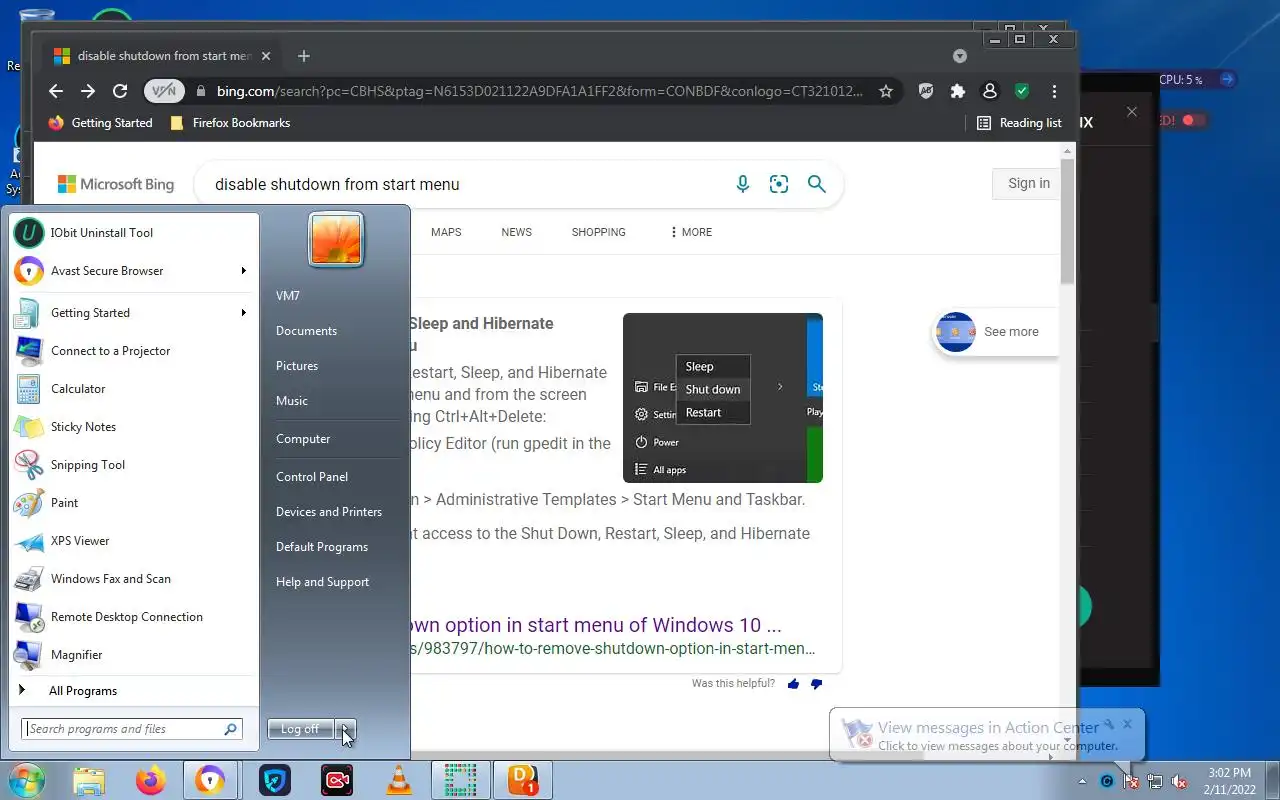
Task: Launch Calculator from Start menu
Action: click(x=133, y=389)
